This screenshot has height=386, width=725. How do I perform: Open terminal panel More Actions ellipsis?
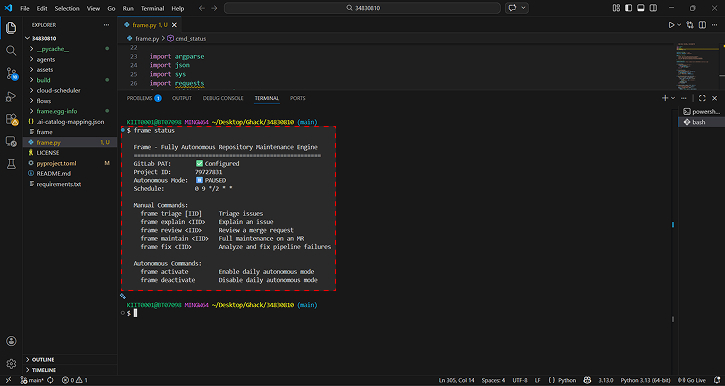click(x=684, y=98)
